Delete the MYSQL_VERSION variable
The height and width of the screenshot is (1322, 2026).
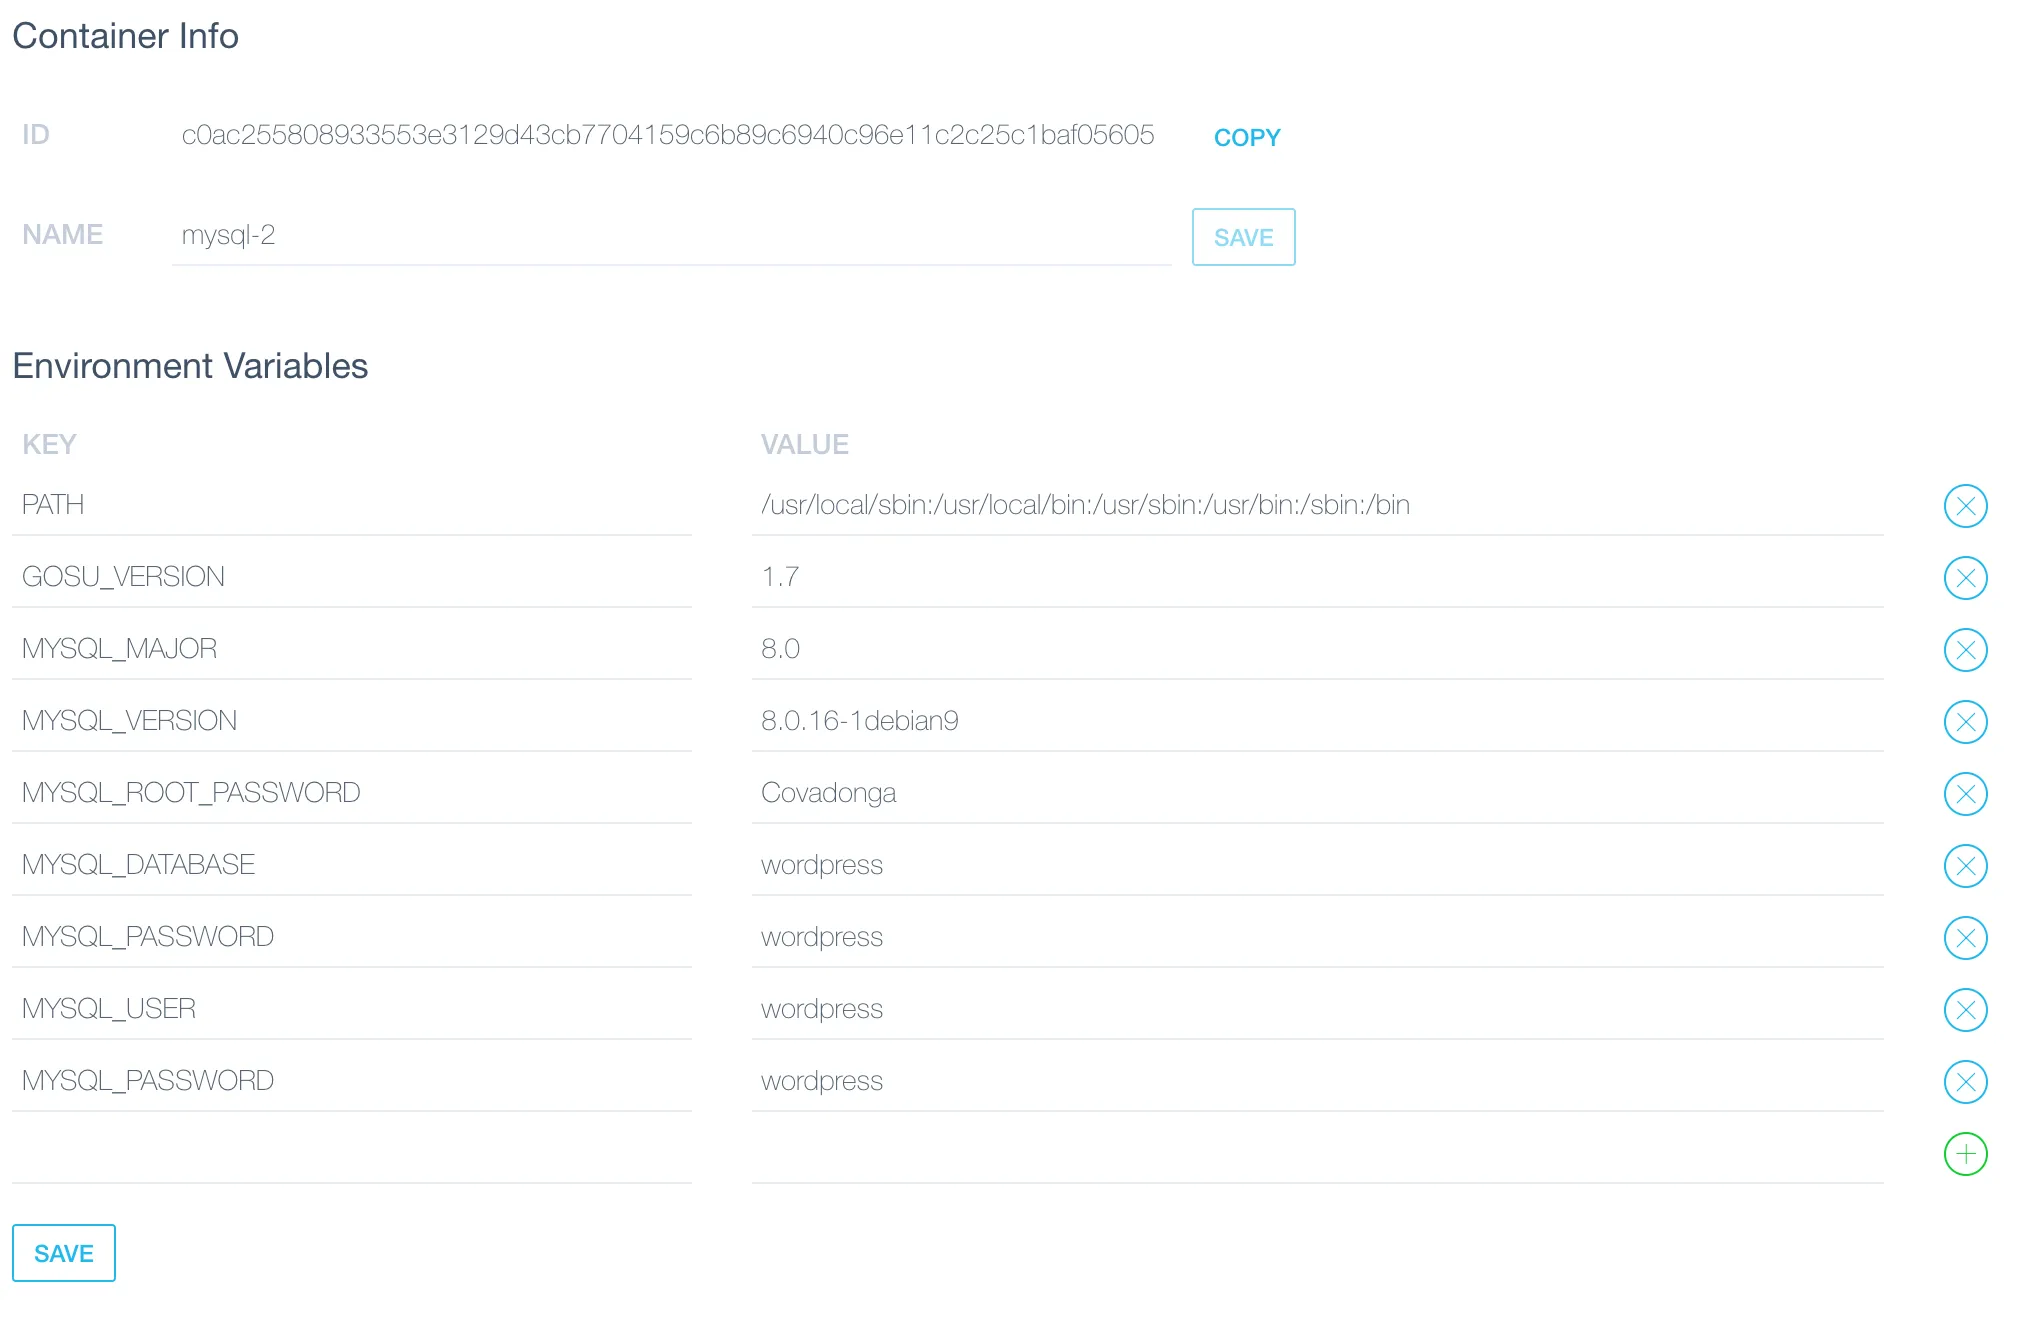1964,722
